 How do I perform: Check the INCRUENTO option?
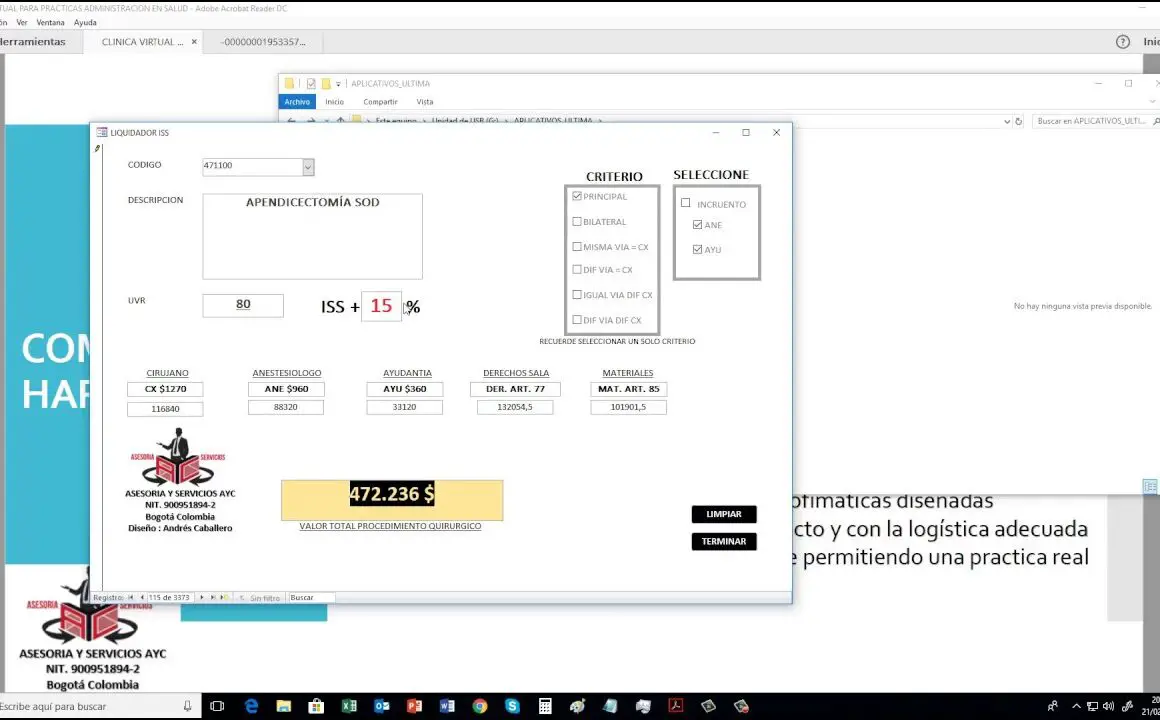click(x=686, y=203)
